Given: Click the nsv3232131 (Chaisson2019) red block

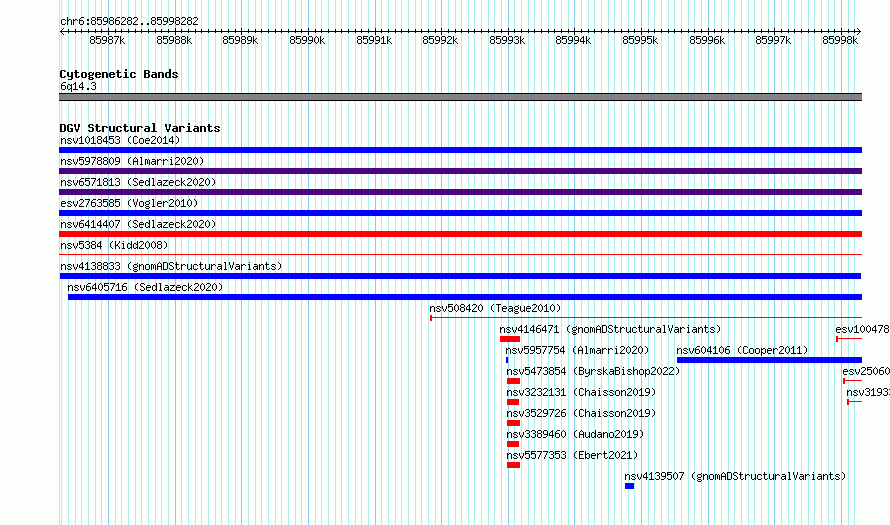Looking at the screenshot, I should [x=513, y=402].
